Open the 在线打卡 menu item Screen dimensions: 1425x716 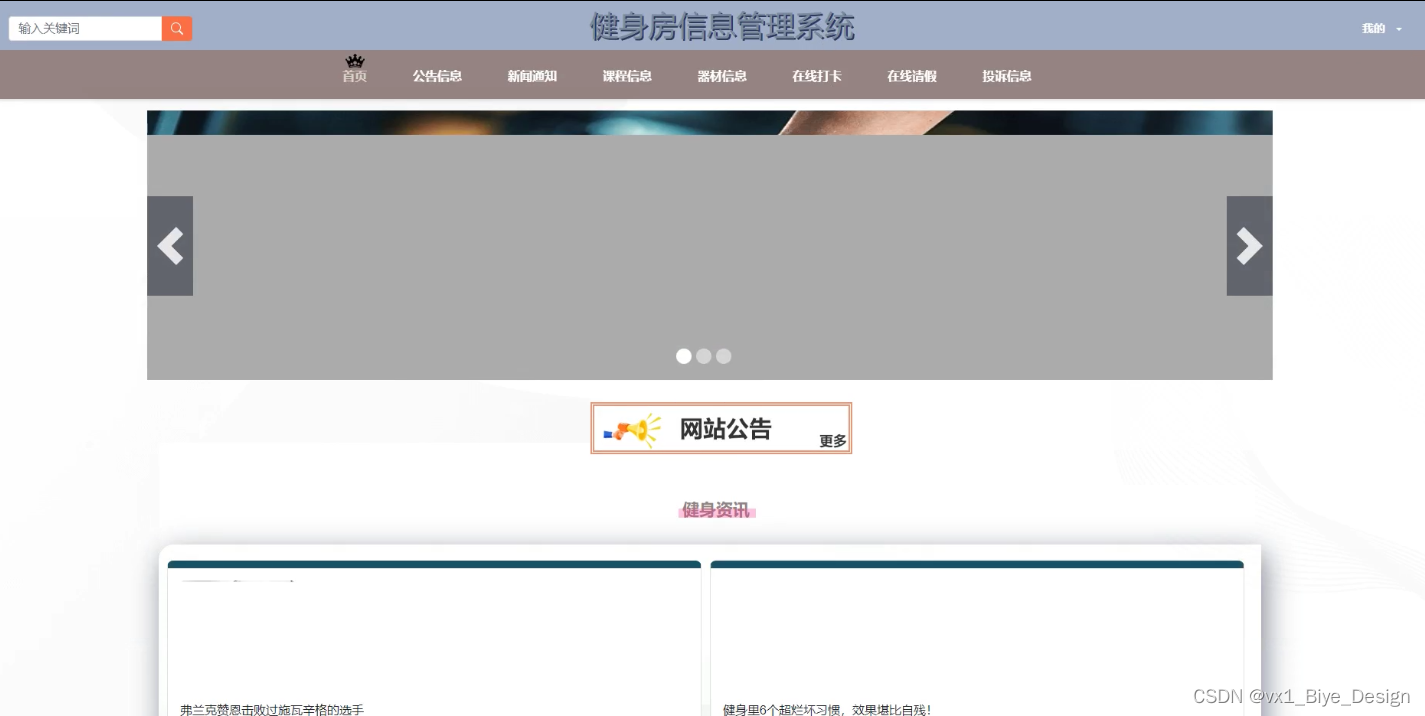click(817, 76)
